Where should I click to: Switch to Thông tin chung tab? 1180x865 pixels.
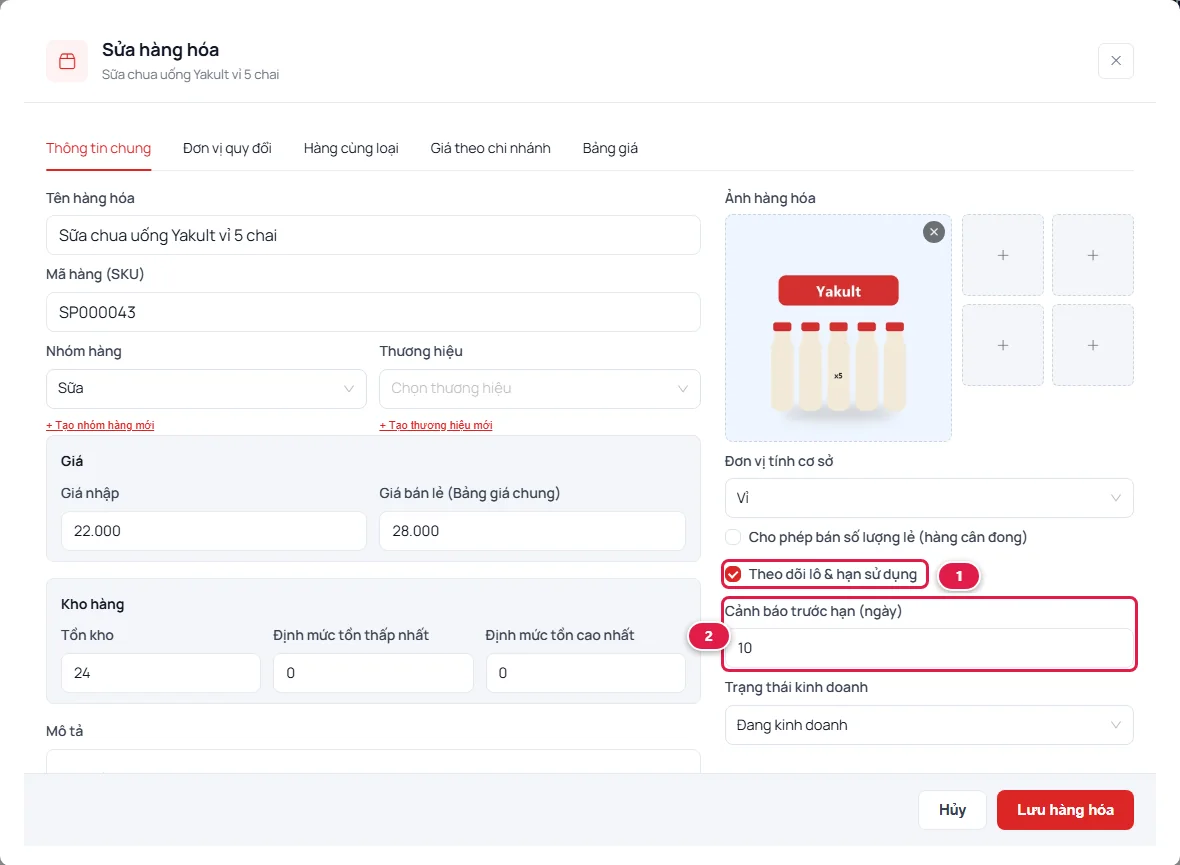99,148
